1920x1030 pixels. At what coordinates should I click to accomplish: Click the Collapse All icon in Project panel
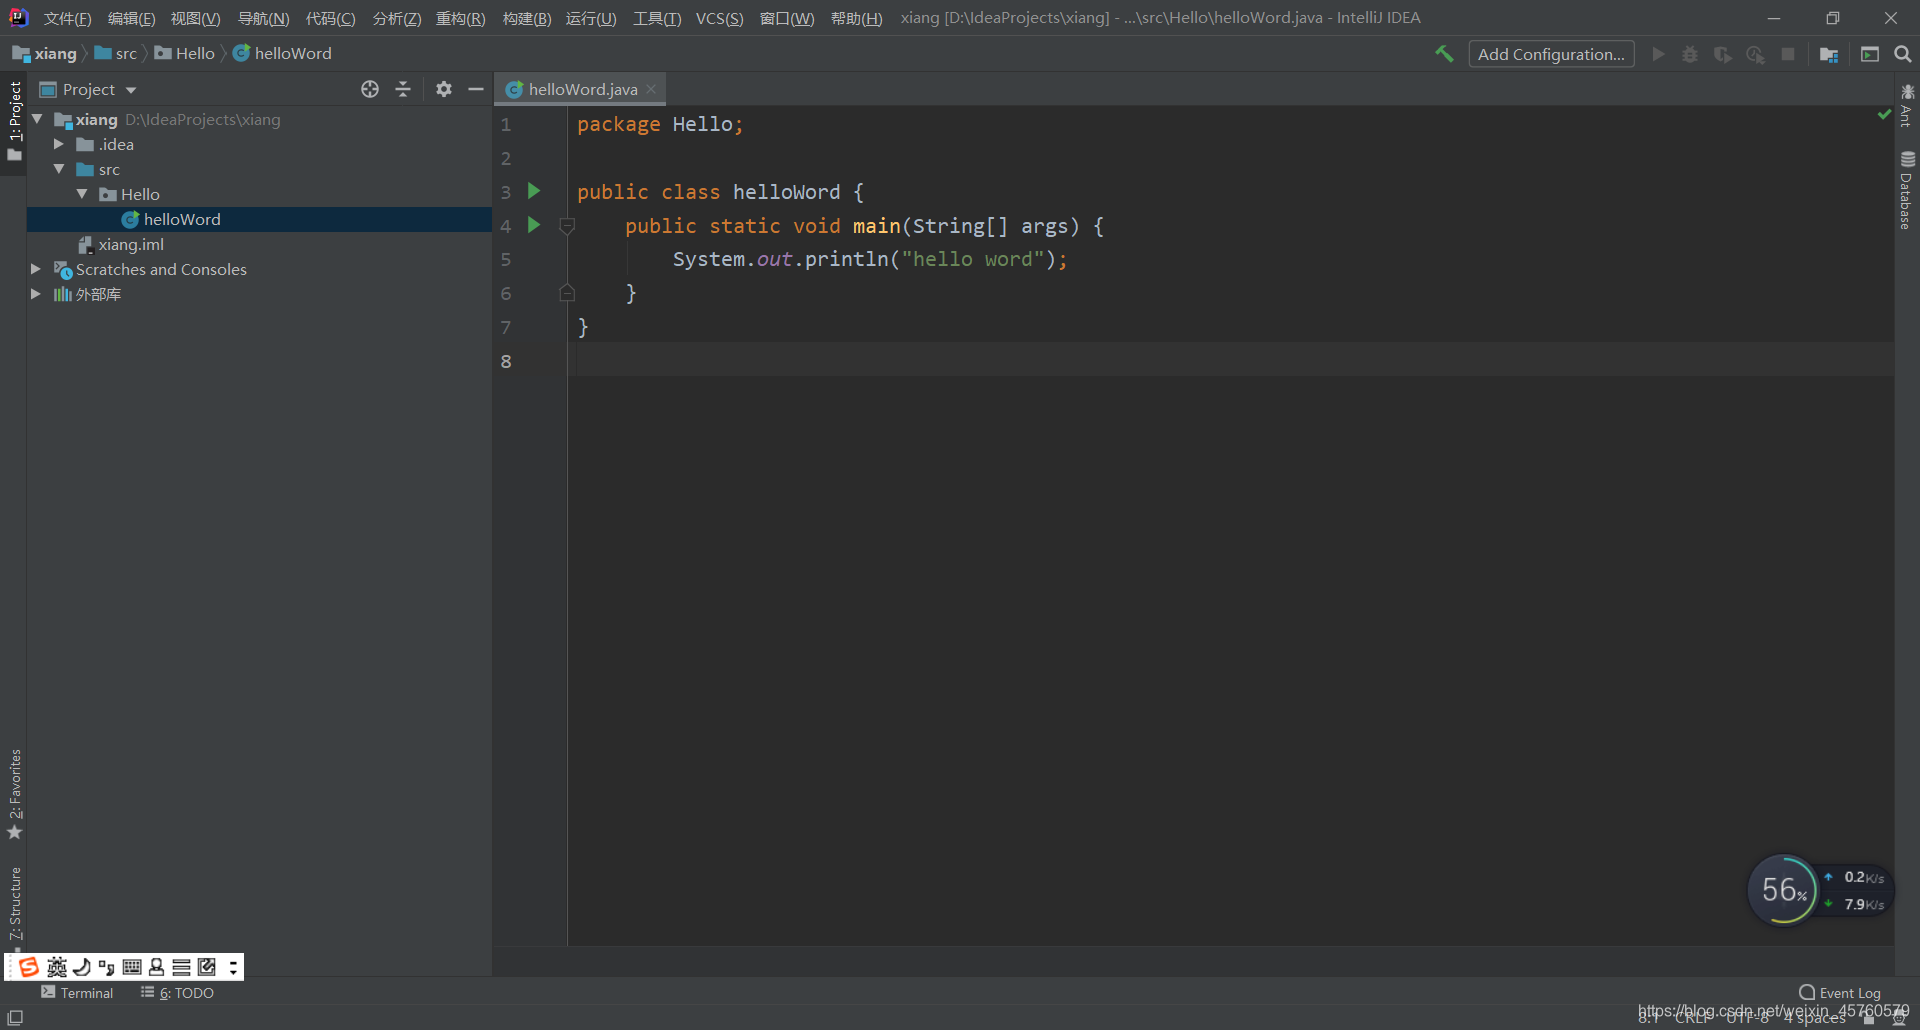[403, 89]
